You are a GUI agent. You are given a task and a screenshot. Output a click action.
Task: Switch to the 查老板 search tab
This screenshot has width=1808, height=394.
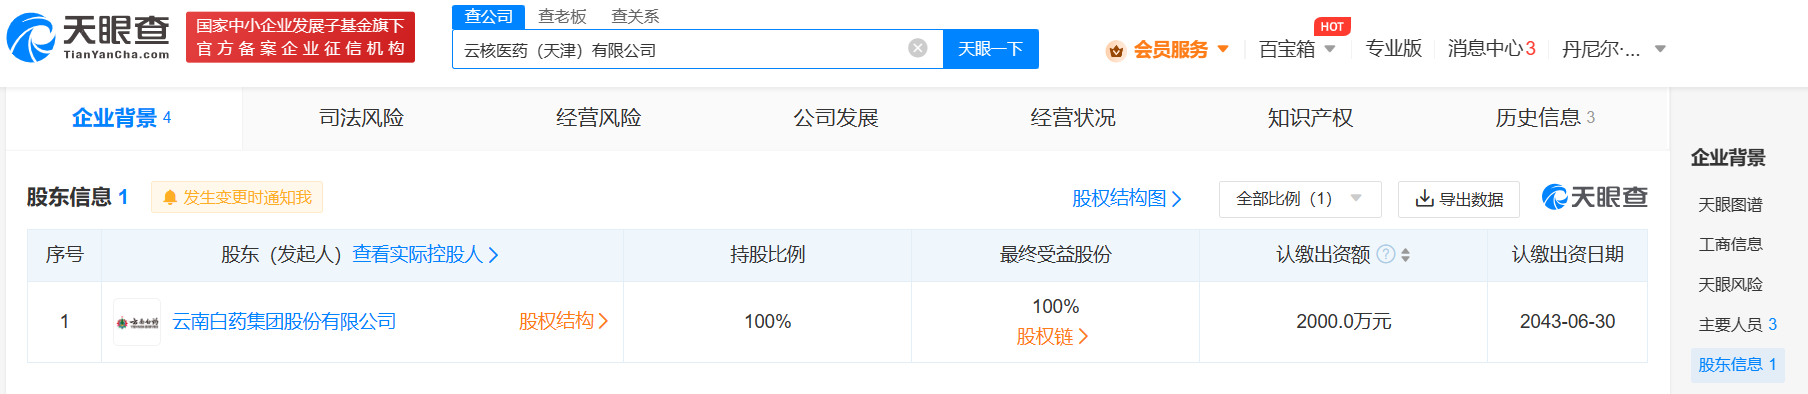click(562, 16)
